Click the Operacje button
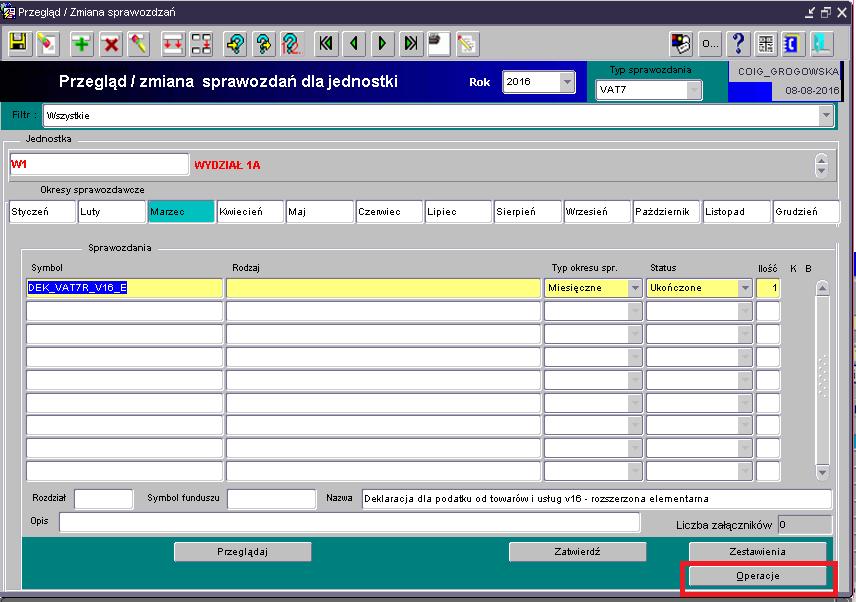This screenshot has height=602, width=856. click(x=758, y=576)
